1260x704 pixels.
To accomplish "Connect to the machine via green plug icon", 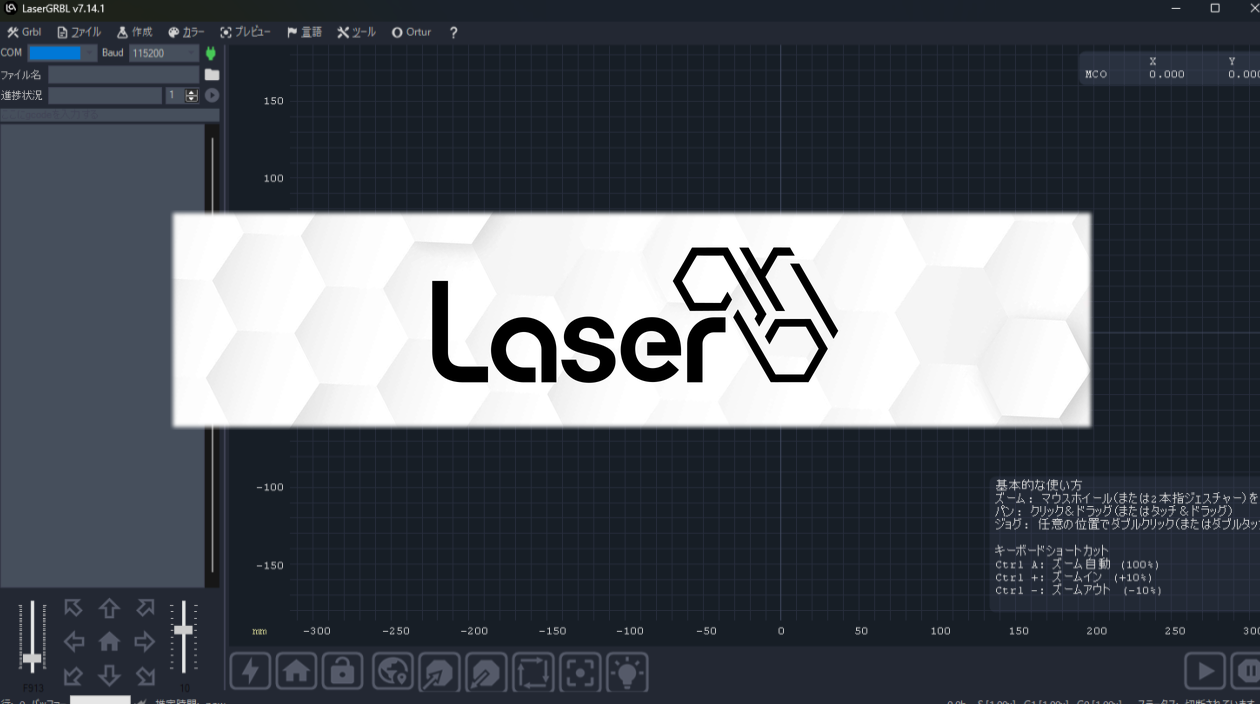I will click(x=211, y=53).
